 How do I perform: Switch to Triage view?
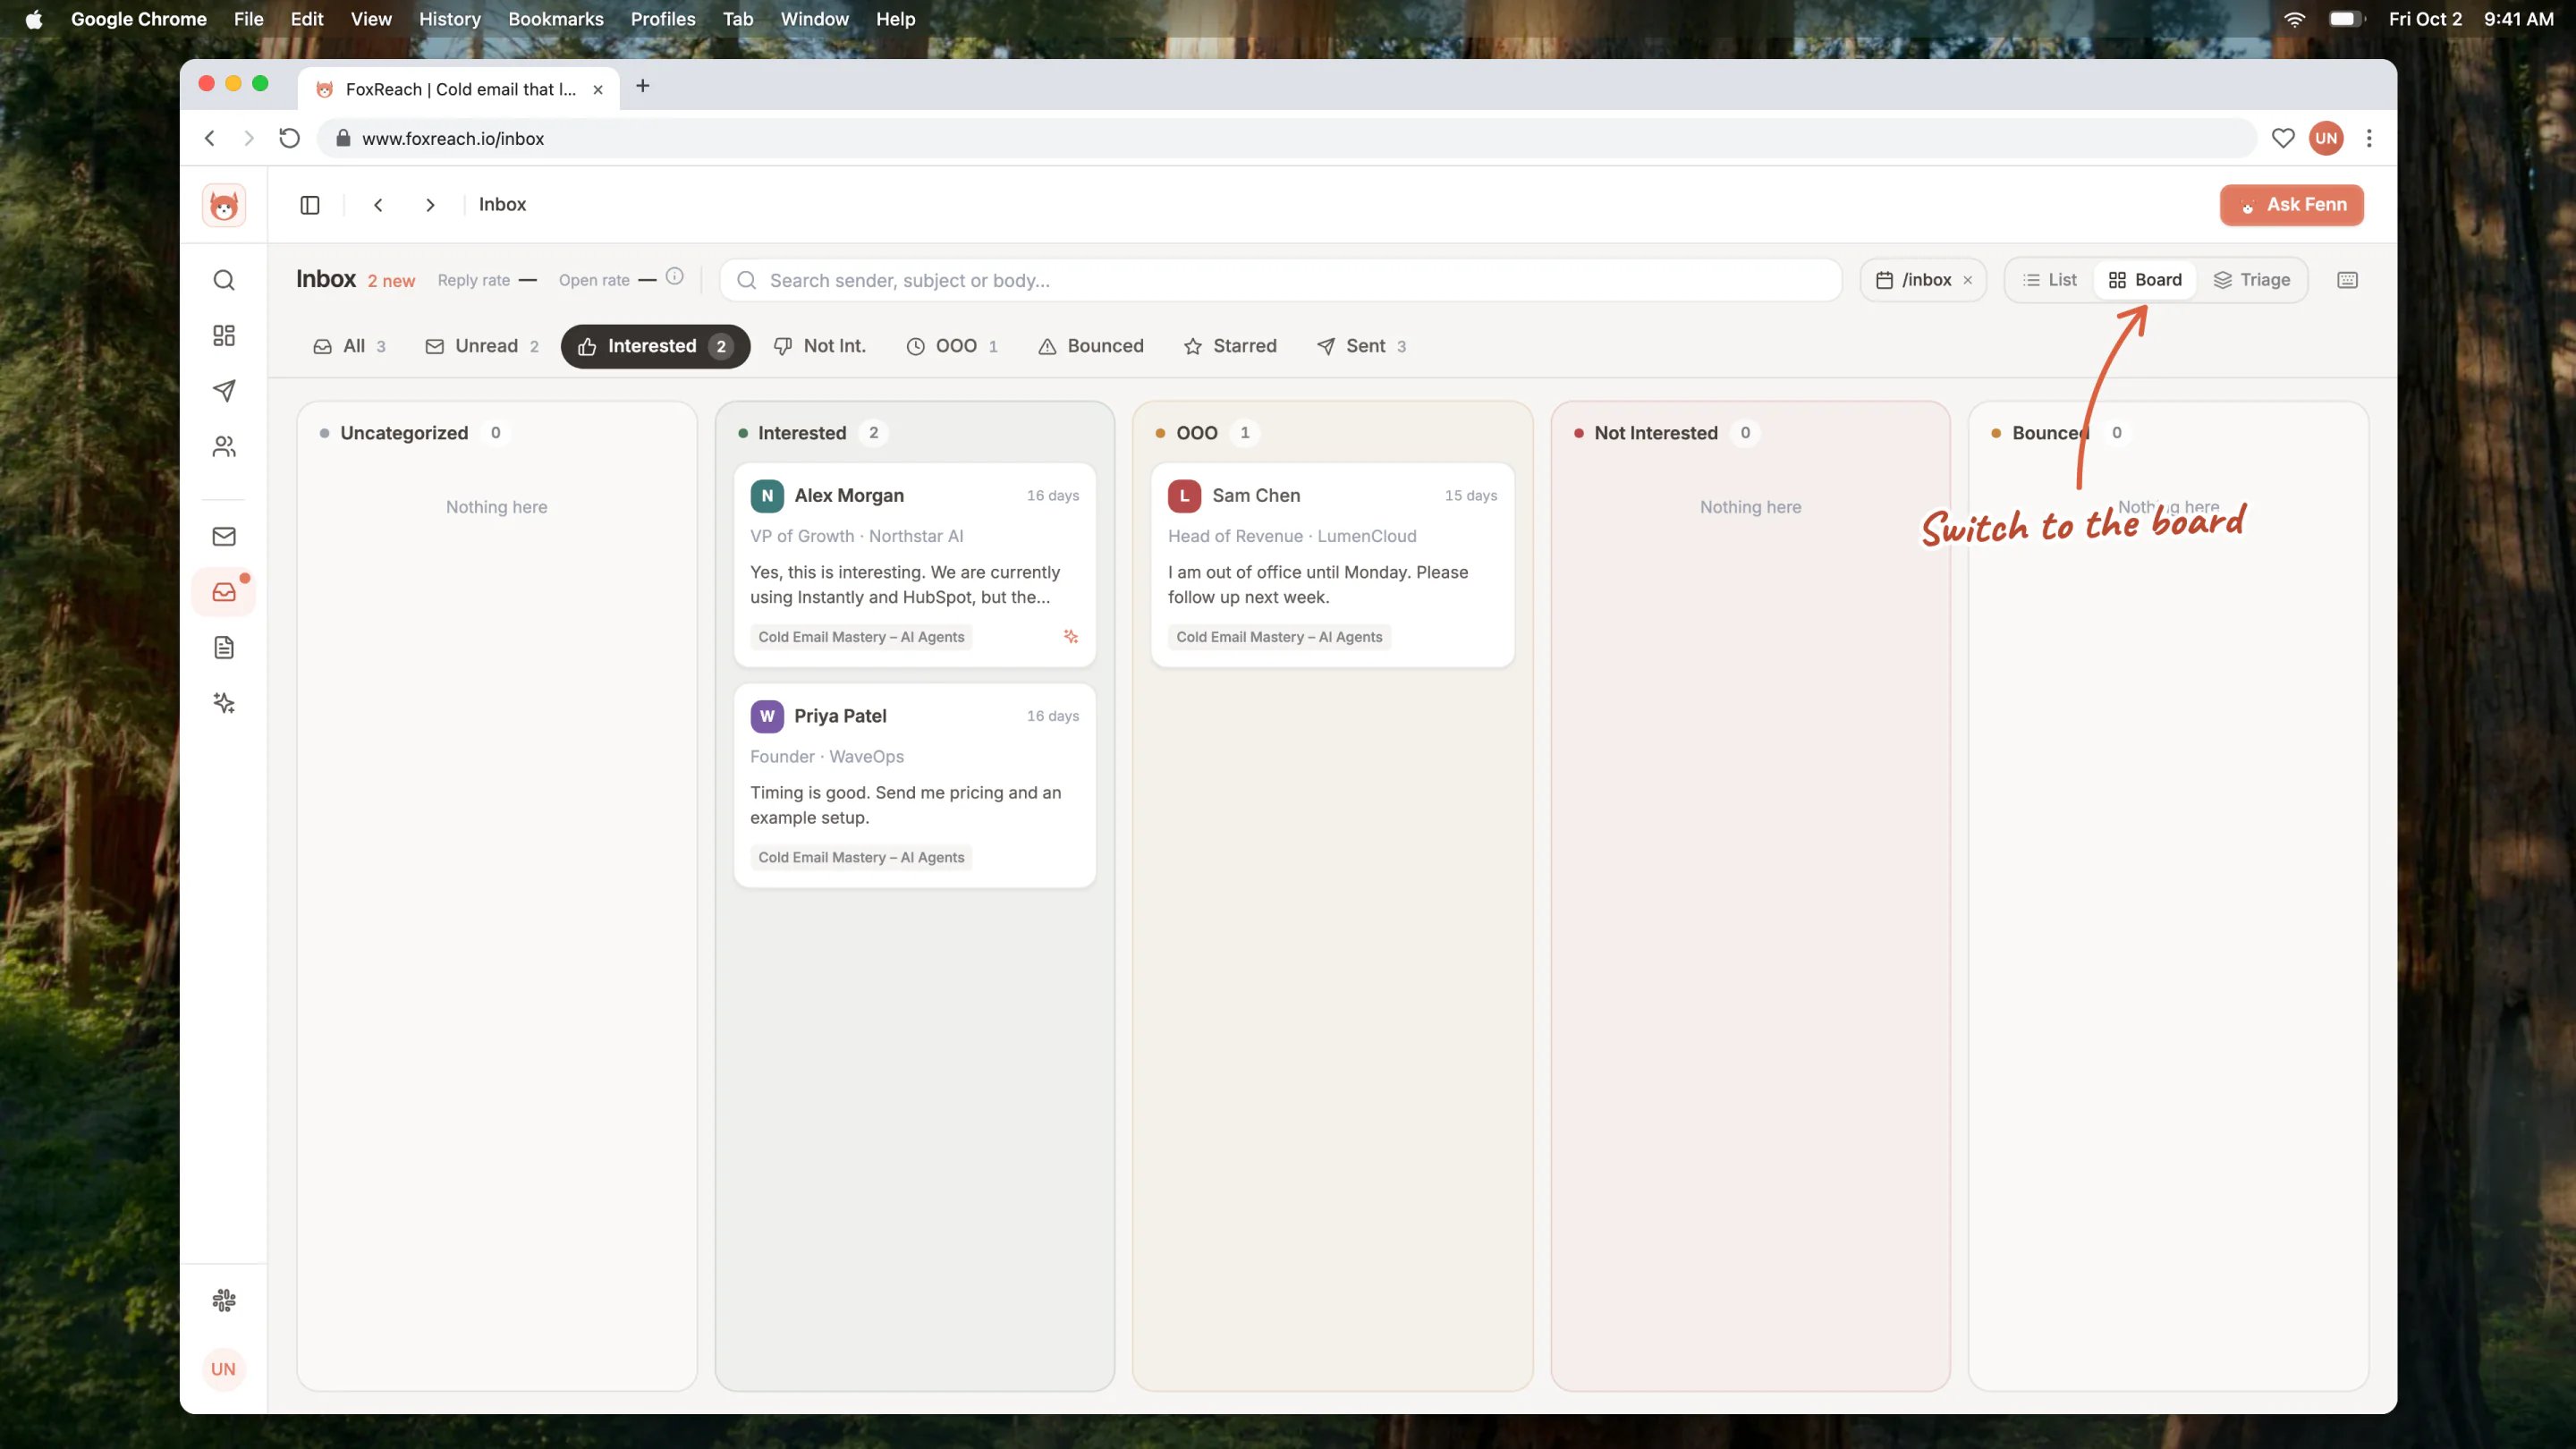pos(2252,280)
